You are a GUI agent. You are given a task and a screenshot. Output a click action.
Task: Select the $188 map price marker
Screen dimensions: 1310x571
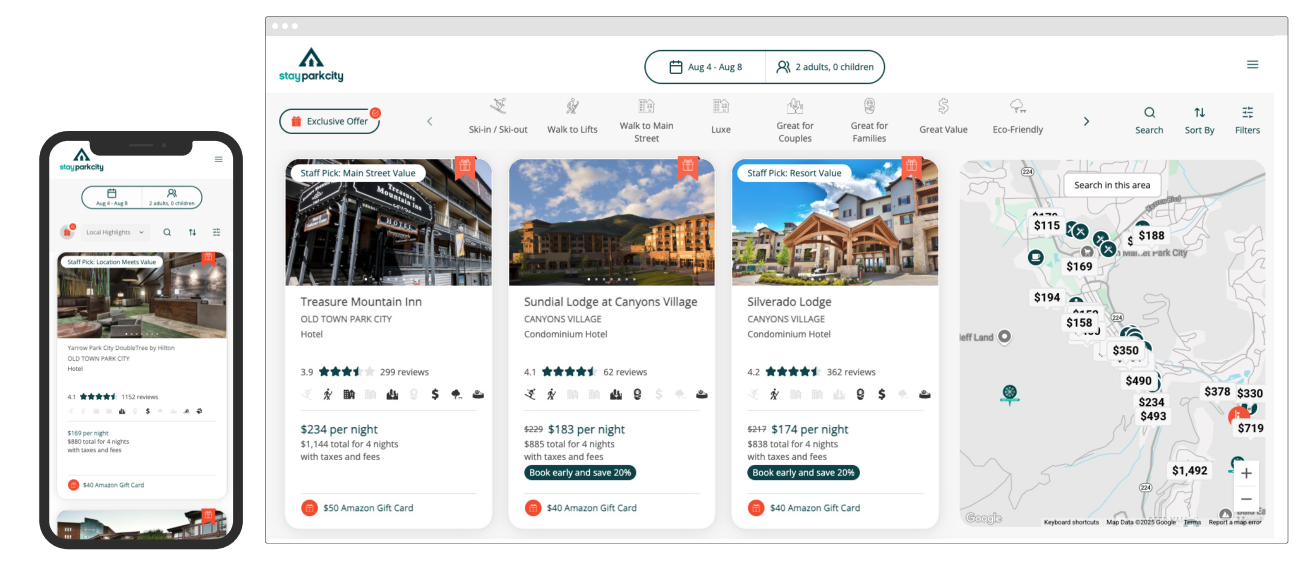click(1151, 236)
